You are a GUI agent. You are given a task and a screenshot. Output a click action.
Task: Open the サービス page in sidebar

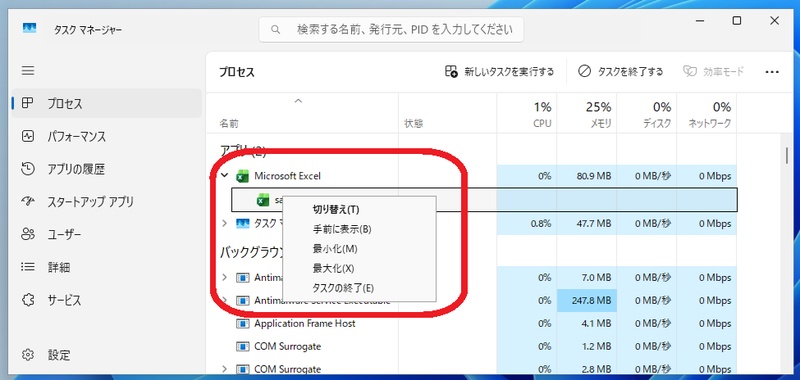[107, 299]
